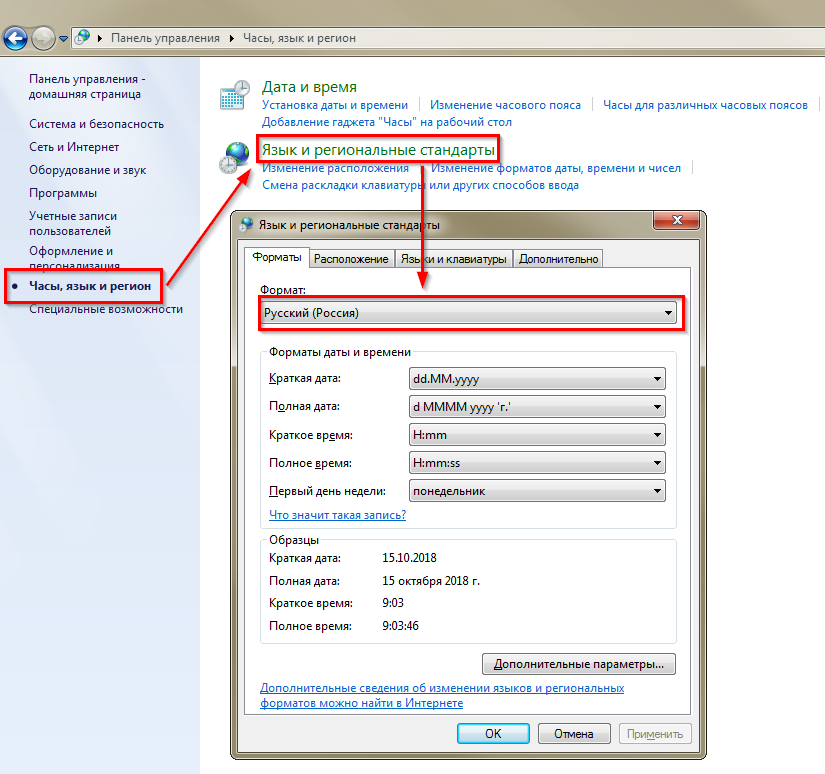825x774 pixels.
Task: Open the Дополнительные сведения об изменении языков link
Action: point(442,696)
